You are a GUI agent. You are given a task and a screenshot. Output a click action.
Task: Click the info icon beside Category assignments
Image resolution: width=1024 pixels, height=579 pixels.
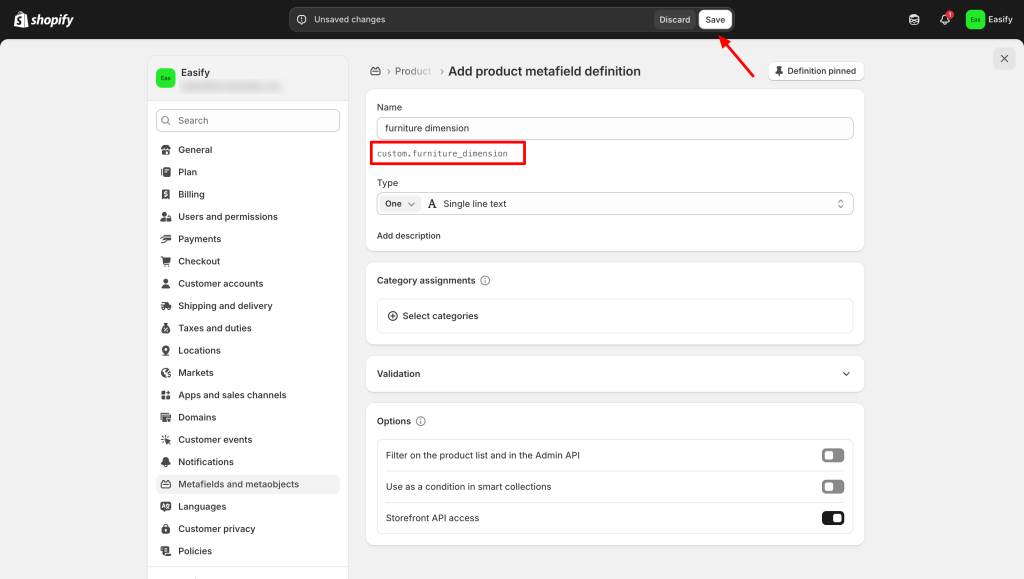(485, 281)
